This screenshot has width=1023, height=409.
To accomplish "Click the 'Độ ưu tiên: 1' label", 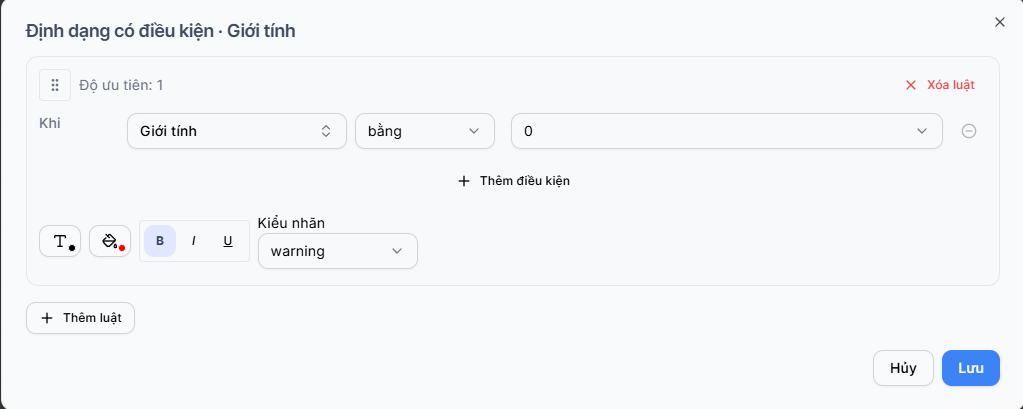I will tap(121, 85).
